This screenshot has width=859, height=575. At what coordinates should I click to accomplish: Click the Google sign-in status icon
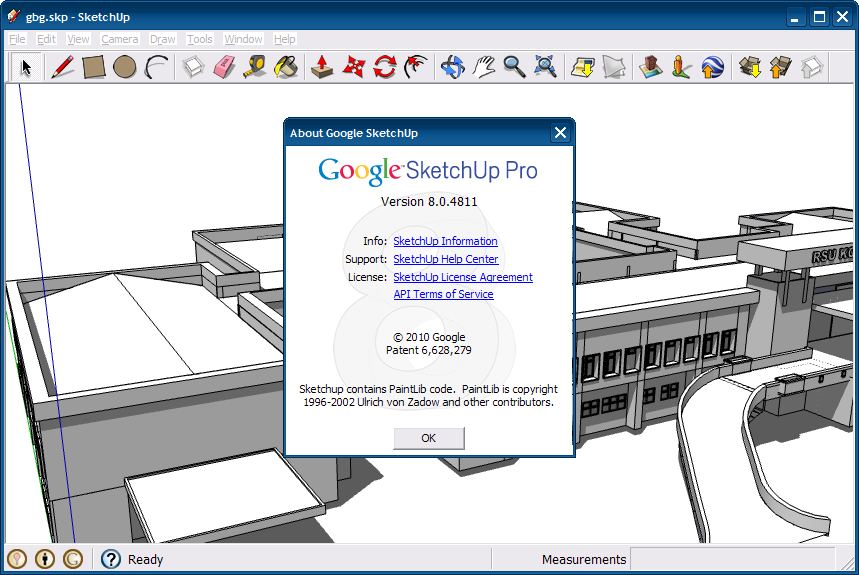73,559
